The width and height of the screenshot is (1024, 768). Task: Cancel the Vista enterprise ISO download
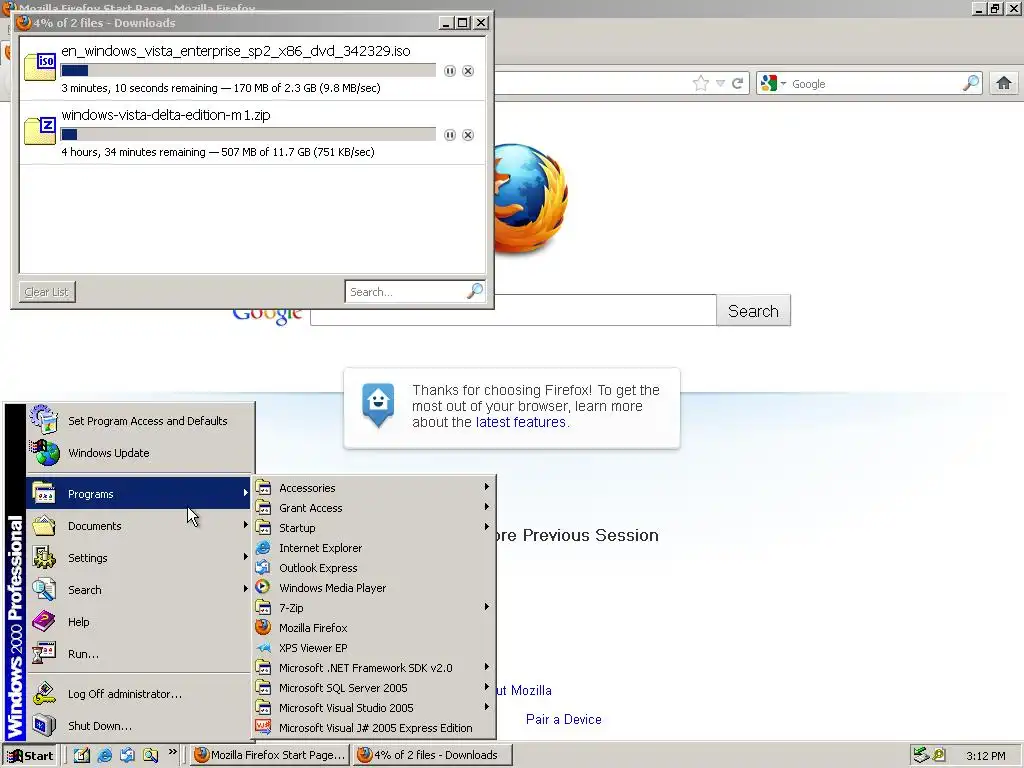point(468,71)
